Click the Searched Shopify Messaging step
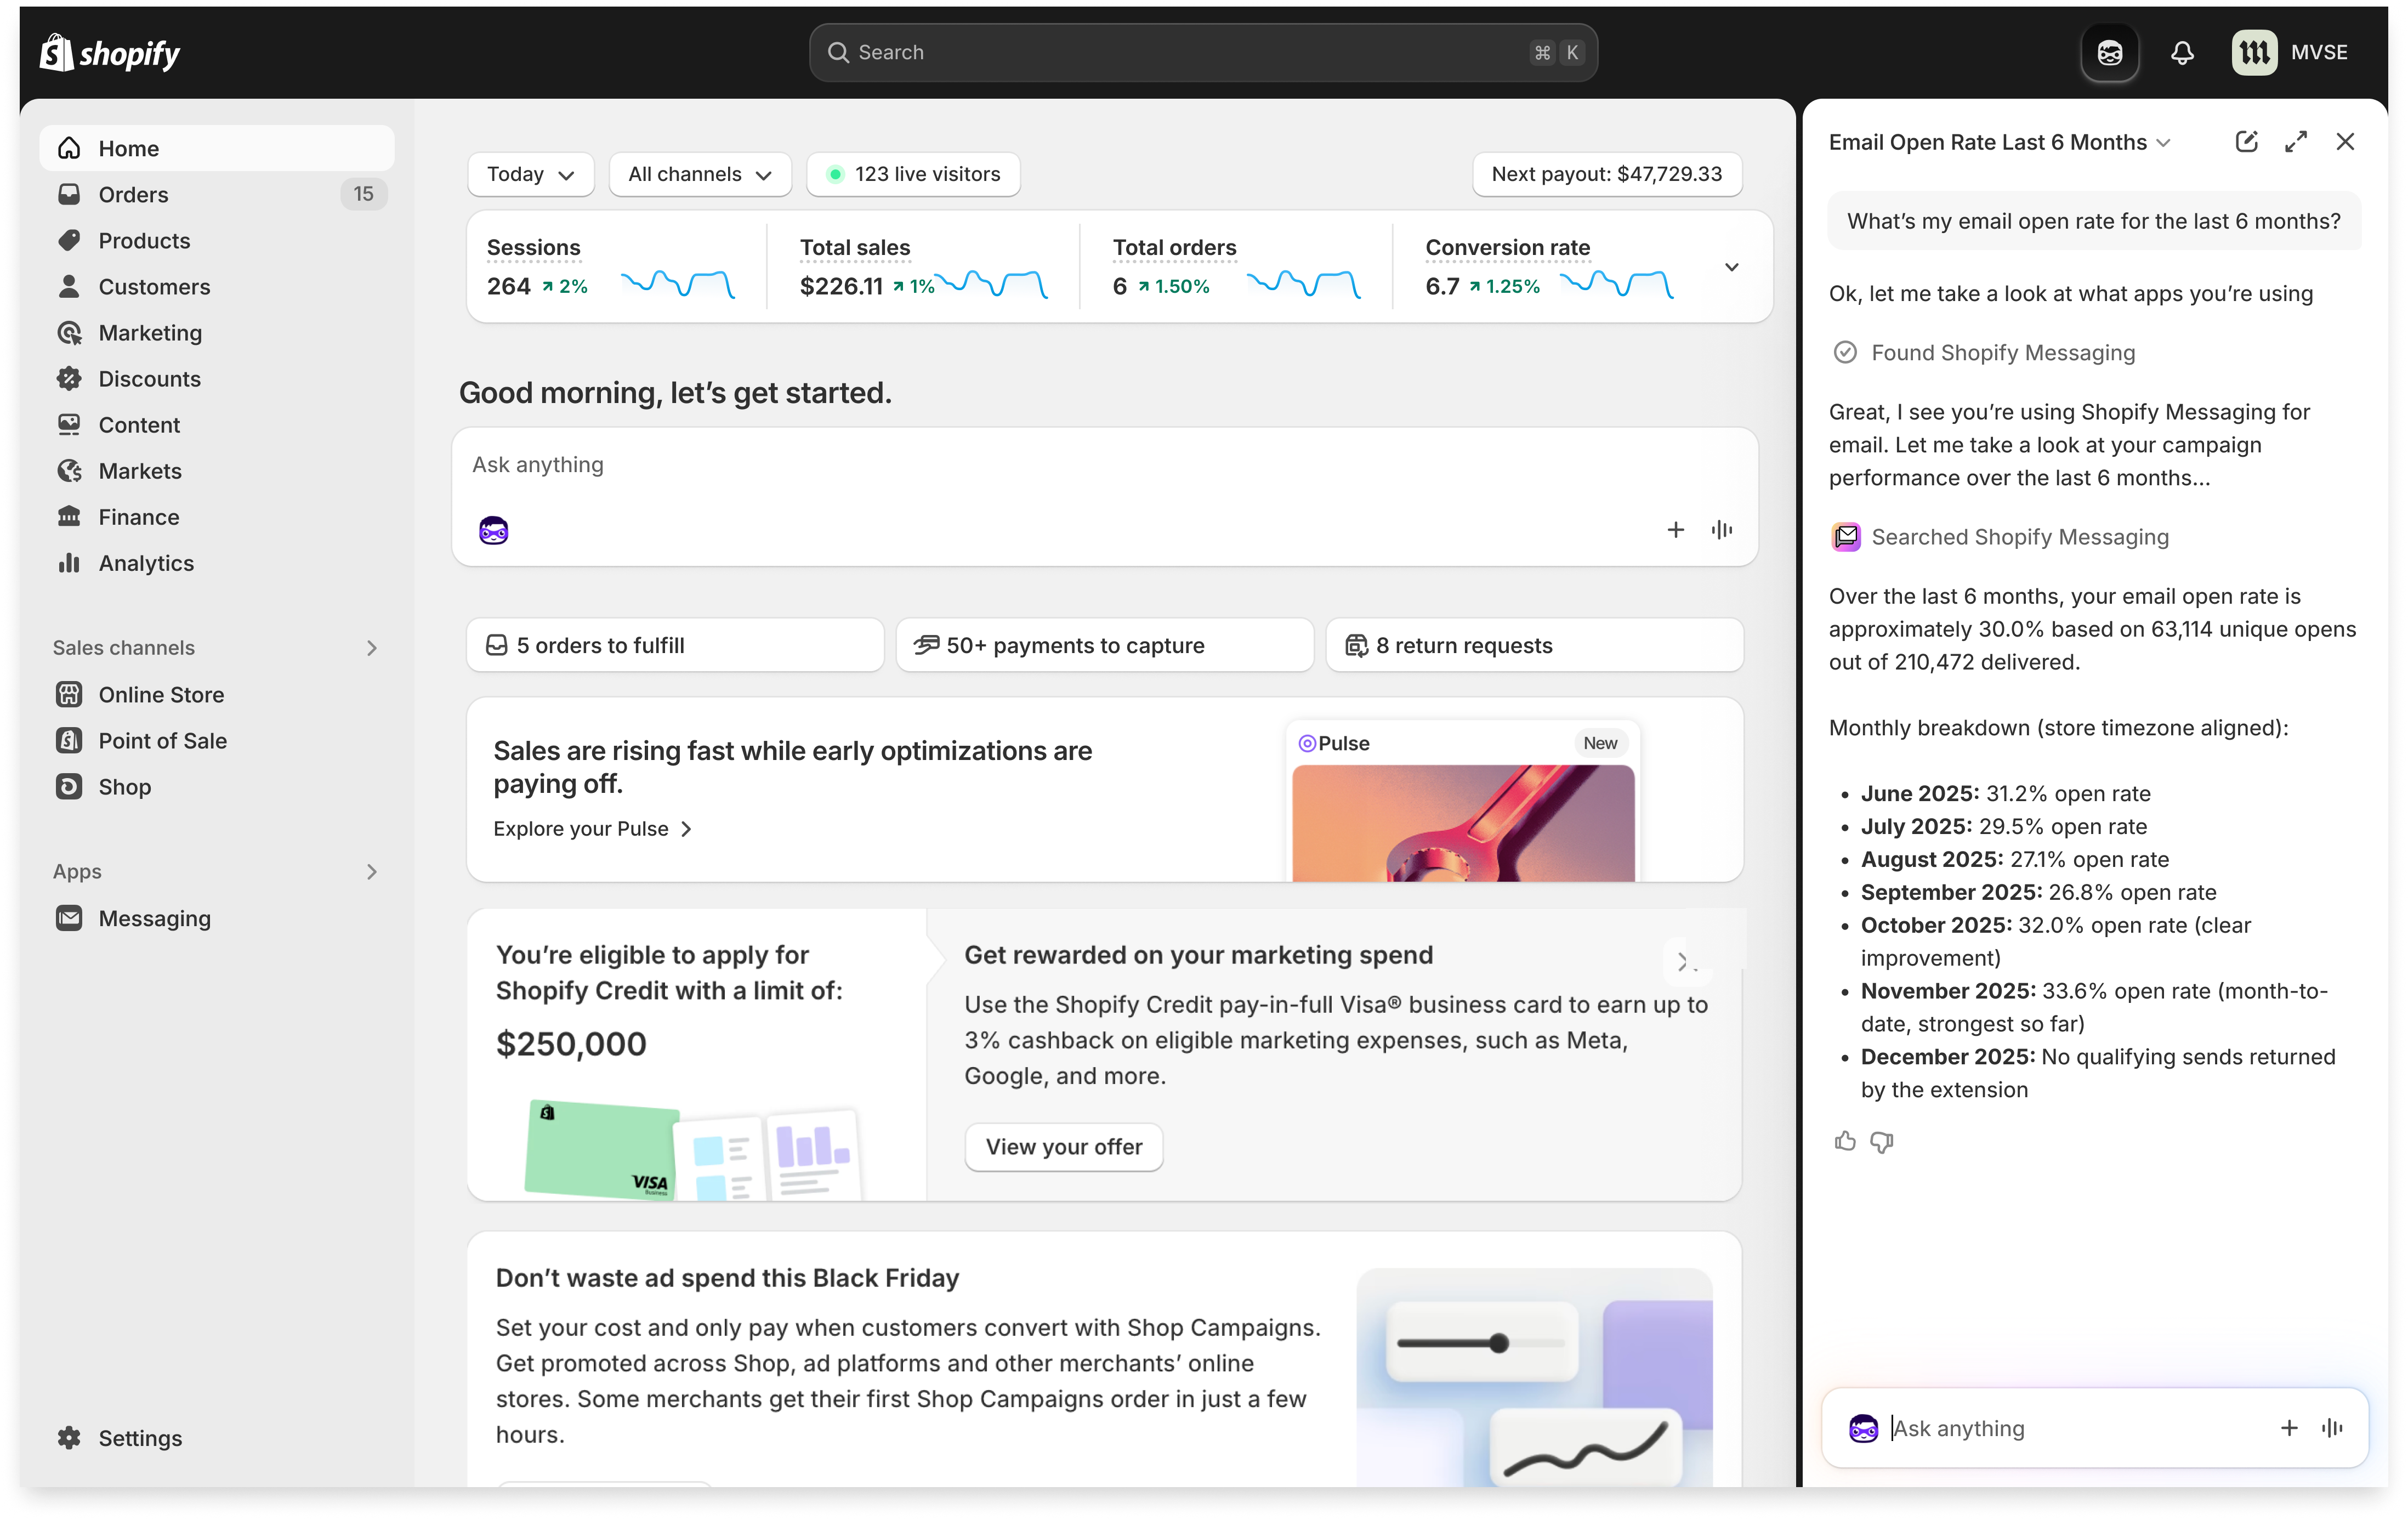Image resolution: width=2408 pixels, height=1520 pixels. (2000, 537)
